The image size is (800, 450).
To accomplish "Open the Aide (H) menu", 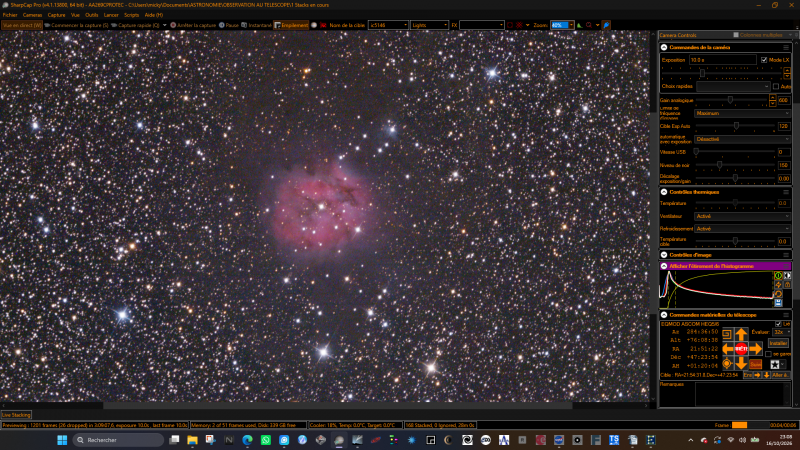I will [154, 15].
